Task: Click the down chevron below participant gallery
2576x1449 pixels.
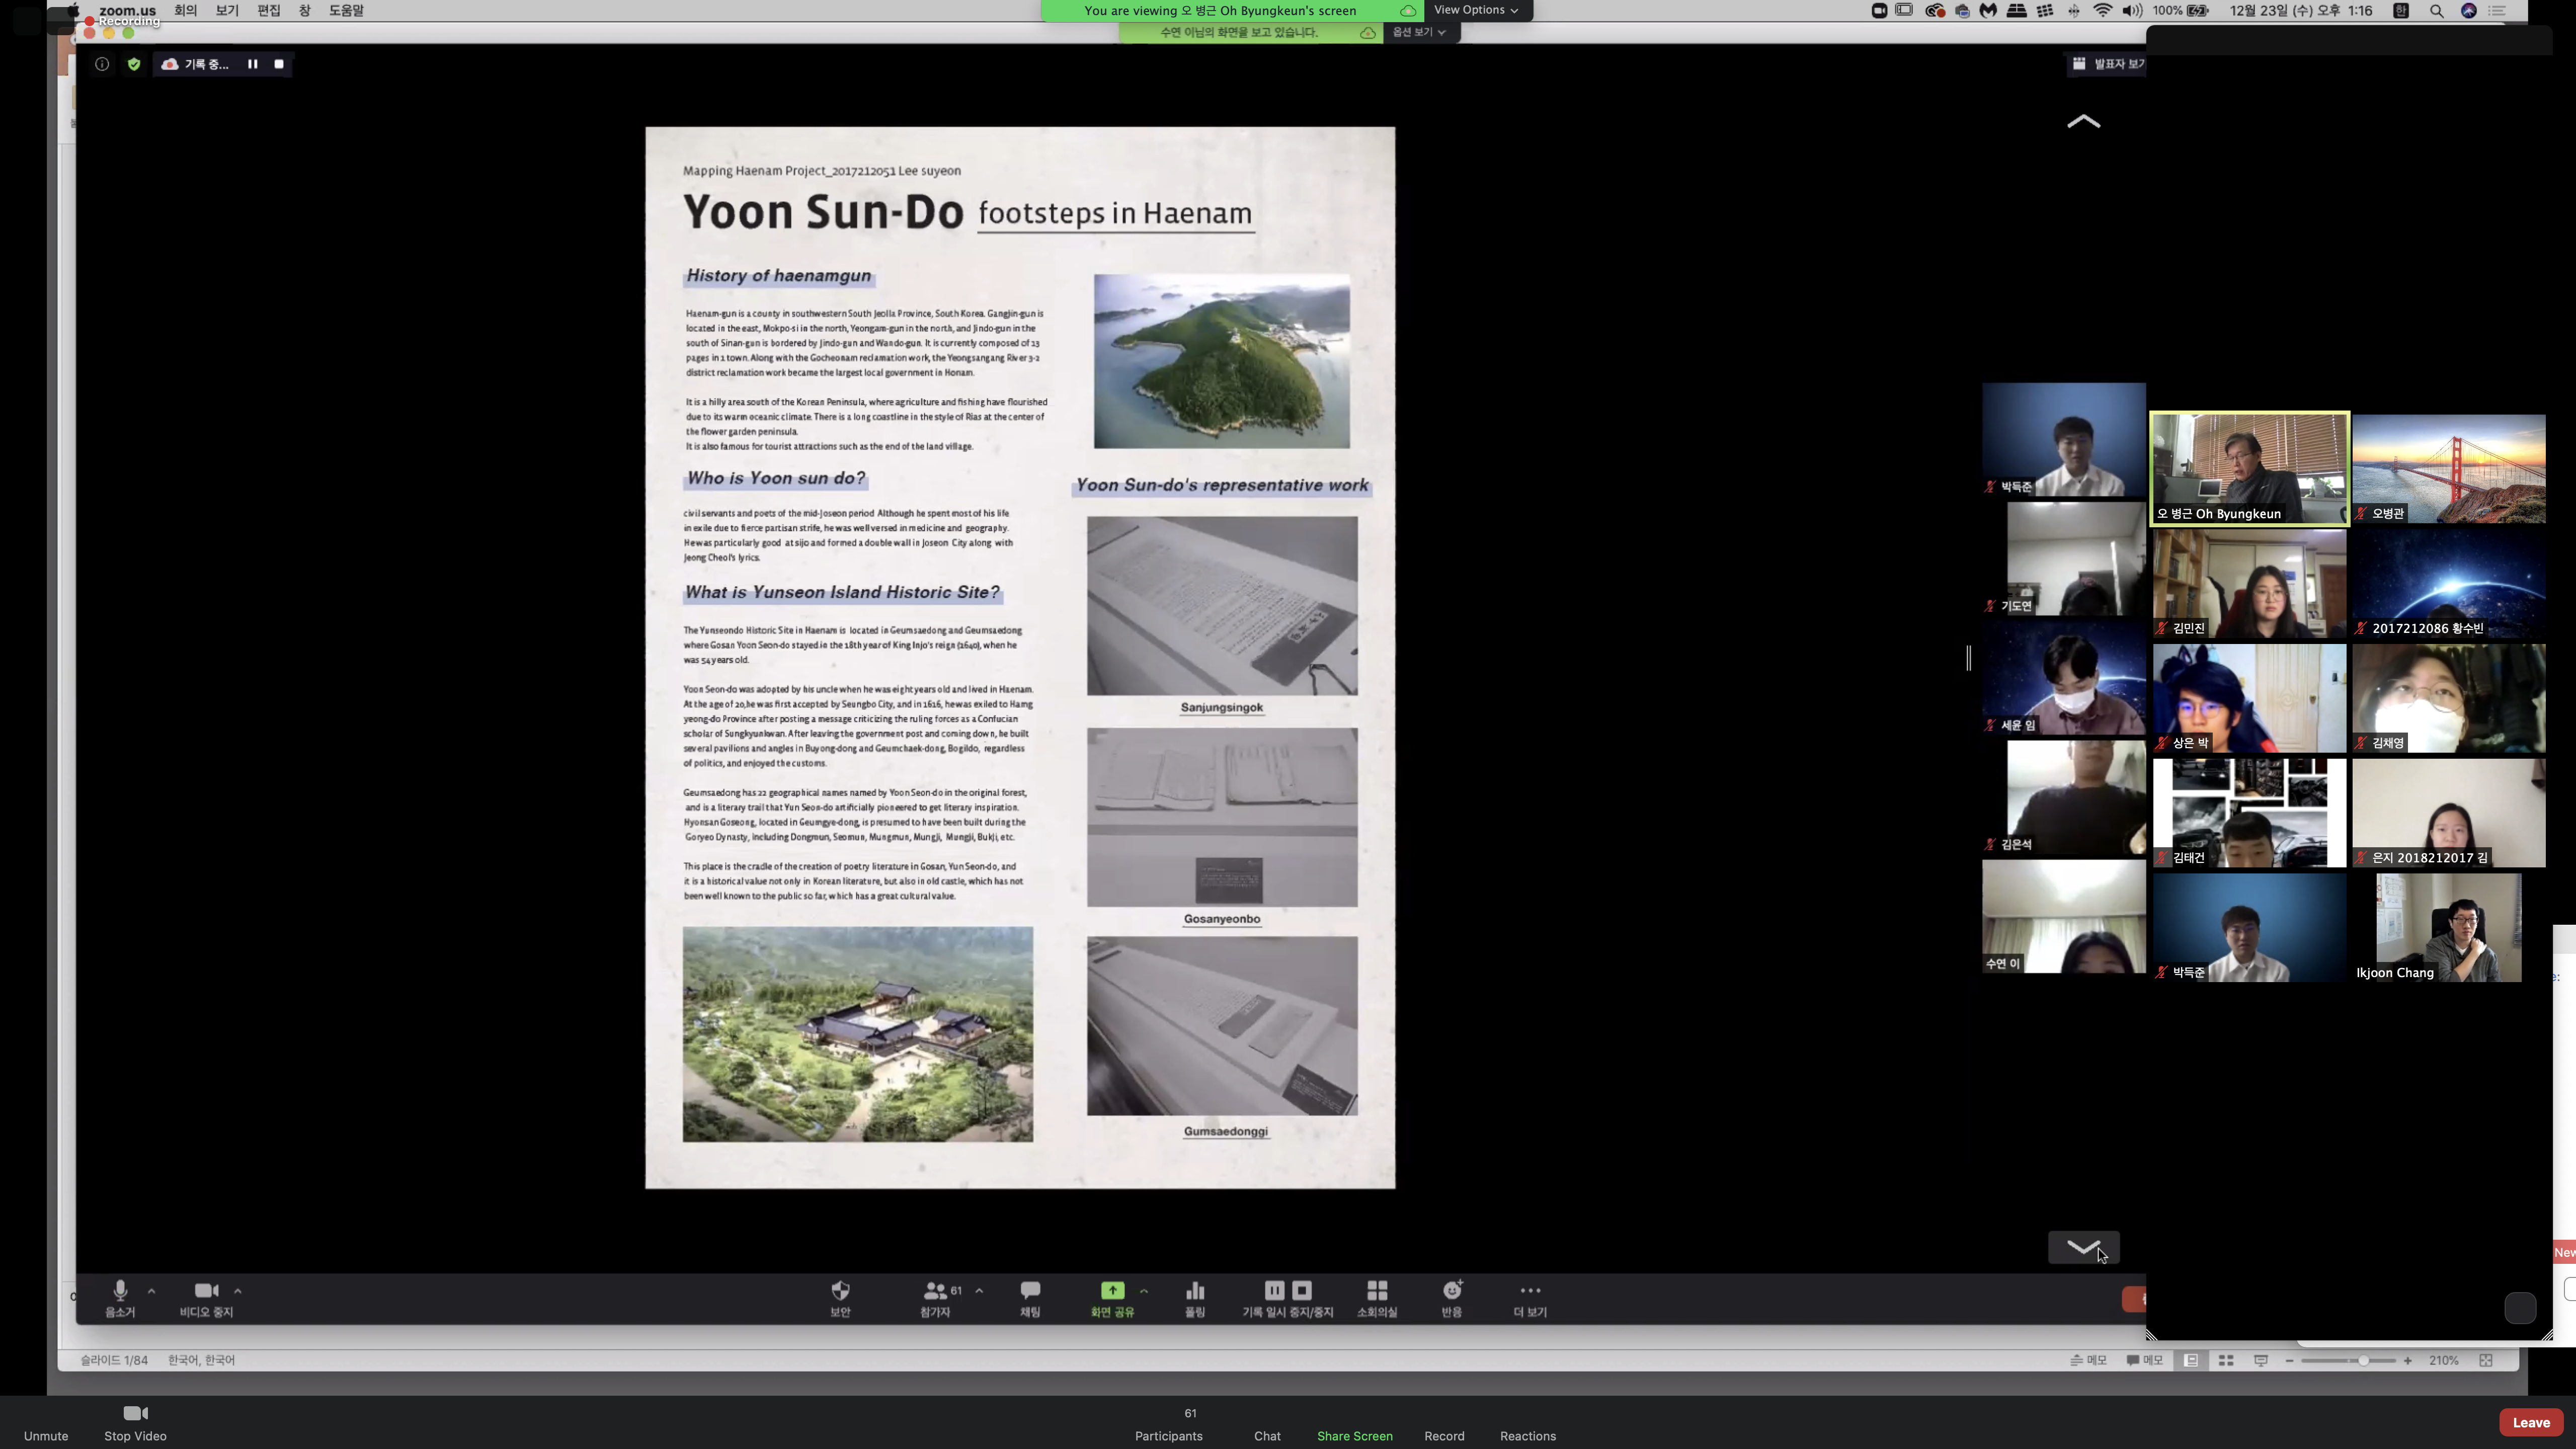Action: (x=2084, y=1247)
